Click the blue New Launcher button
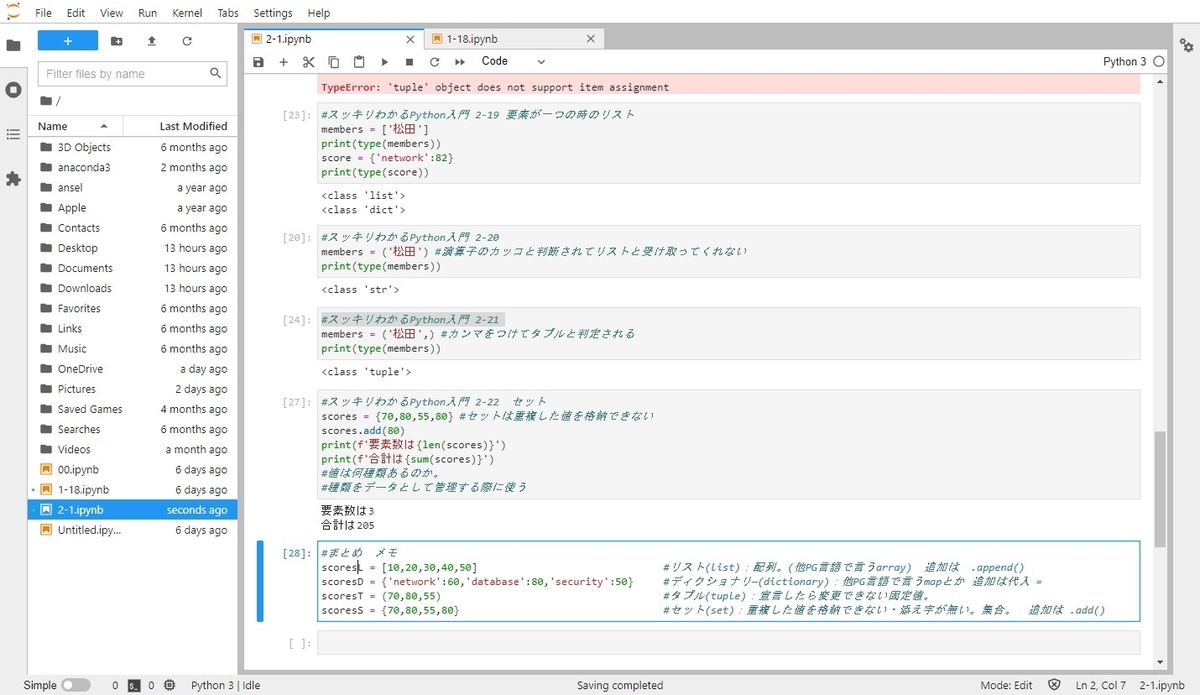 coord(68,41)
